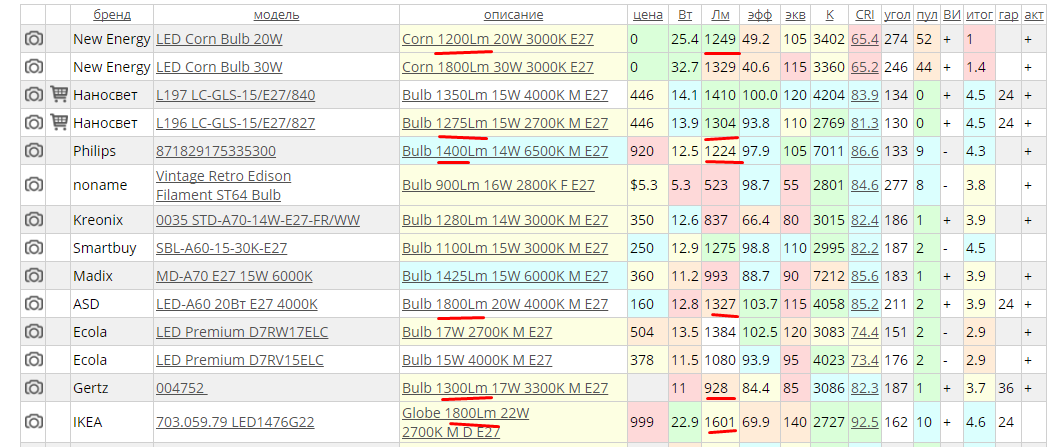Open Smartbuy SBL-A60-15-30K-E27 link
Viewport: 1056px width, 447px height.
(221, 248)
